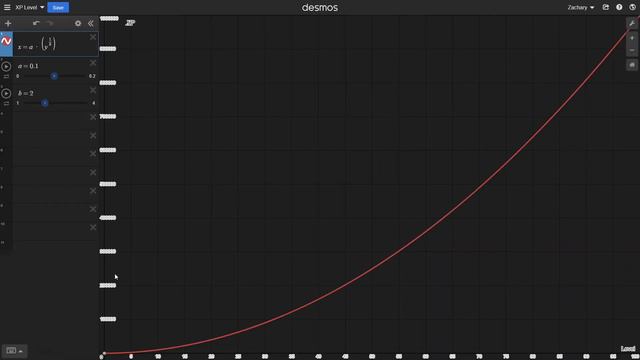Viewport: 640px width, 360px height.
Task: Click the thumb of the b slider
Action: [45, 103]
